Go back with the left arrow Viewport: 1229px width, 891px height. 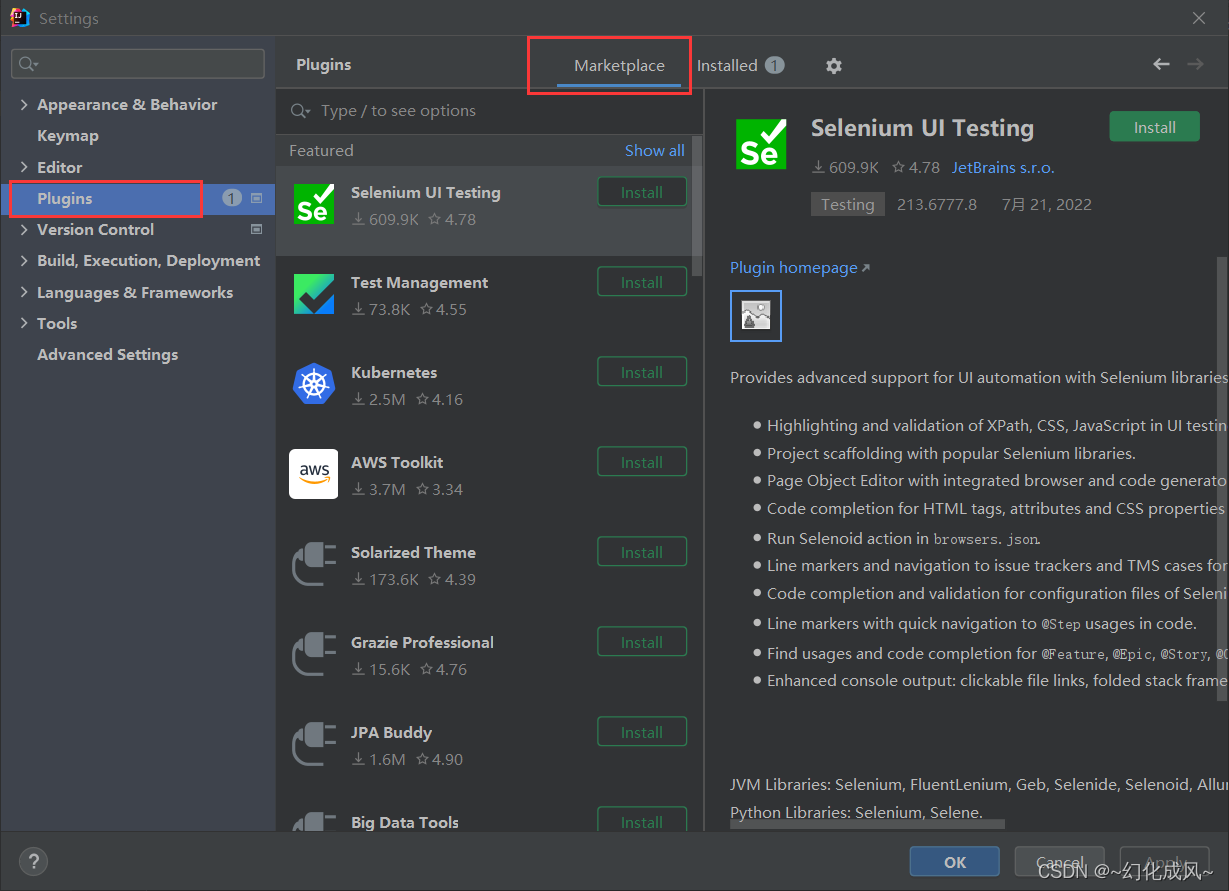[x=1161, y=64]
